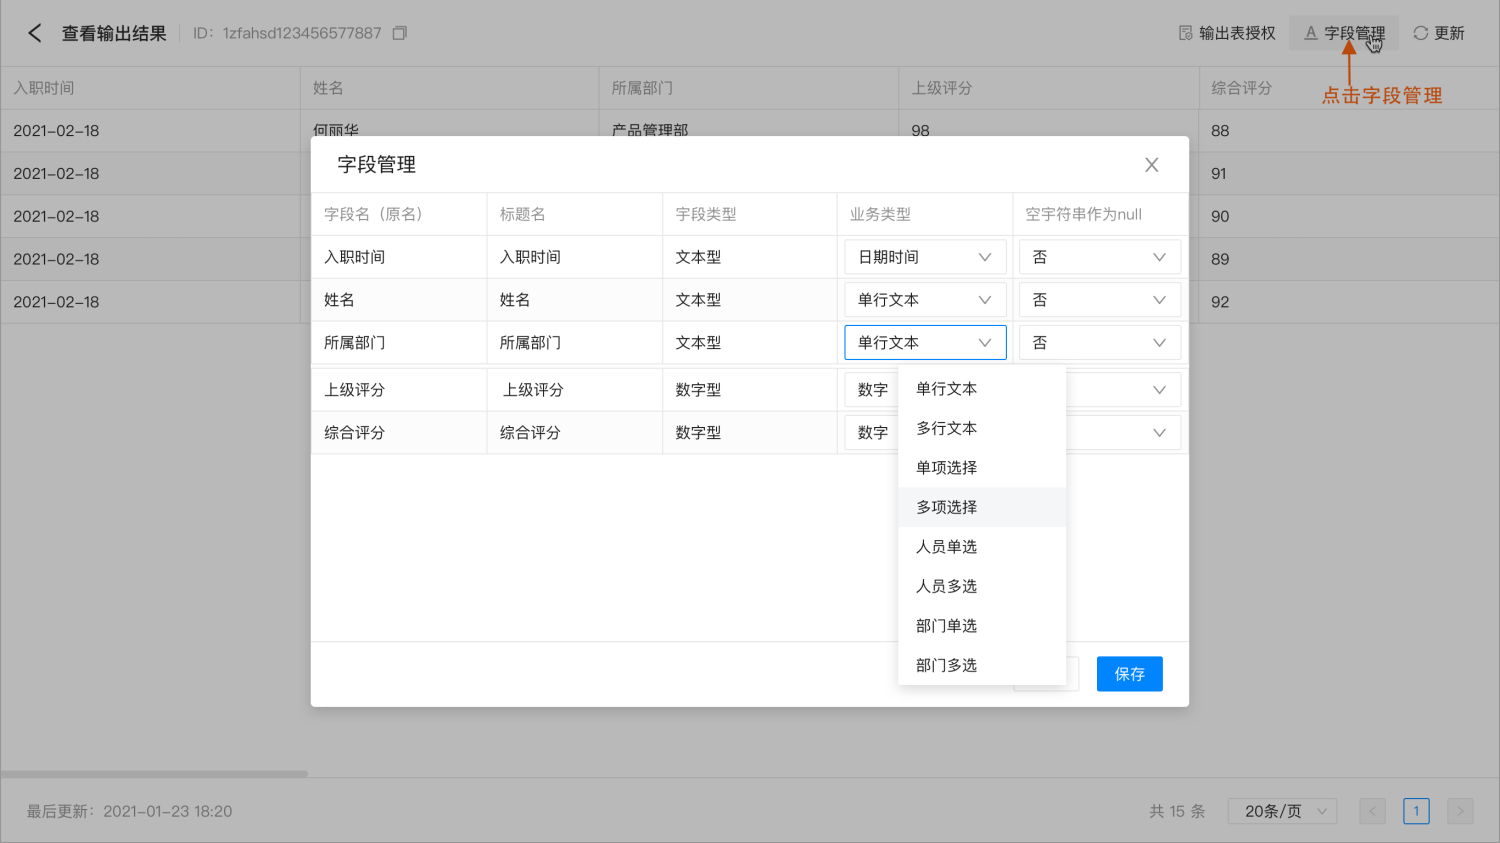Viewport: 1500px width, 843px height.
Task: Expand null dropdown arrow in 上级评分 row
Action: (x=1159, y=390)
